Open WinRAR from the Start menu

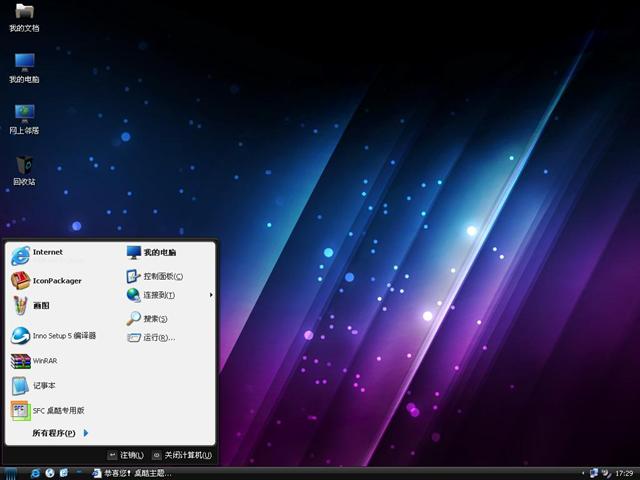click(44, 361)
